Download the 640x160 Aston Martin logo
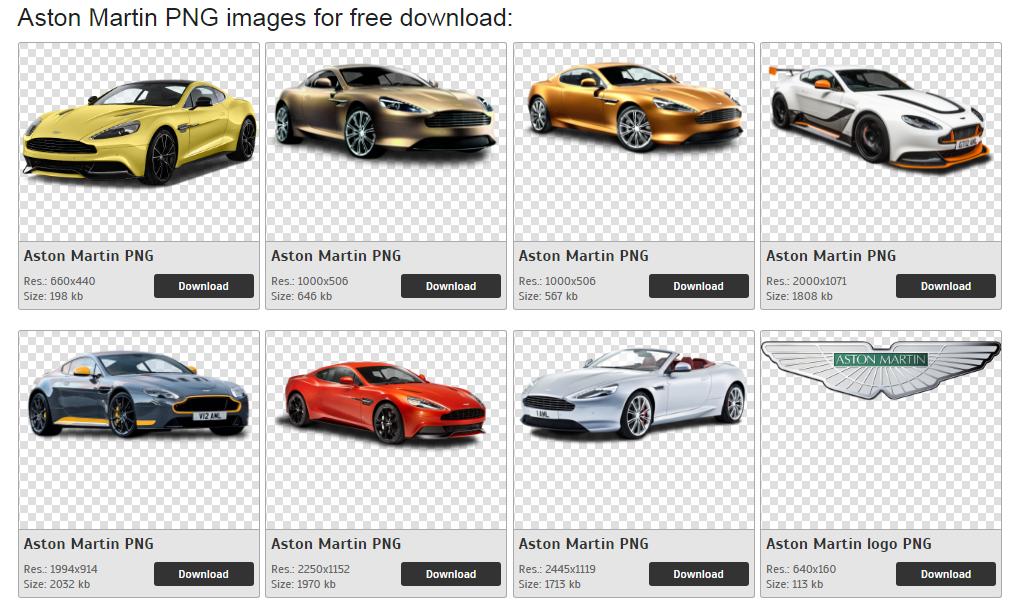The width and height of the screenshot is (1012, 606). click(946, 574)
